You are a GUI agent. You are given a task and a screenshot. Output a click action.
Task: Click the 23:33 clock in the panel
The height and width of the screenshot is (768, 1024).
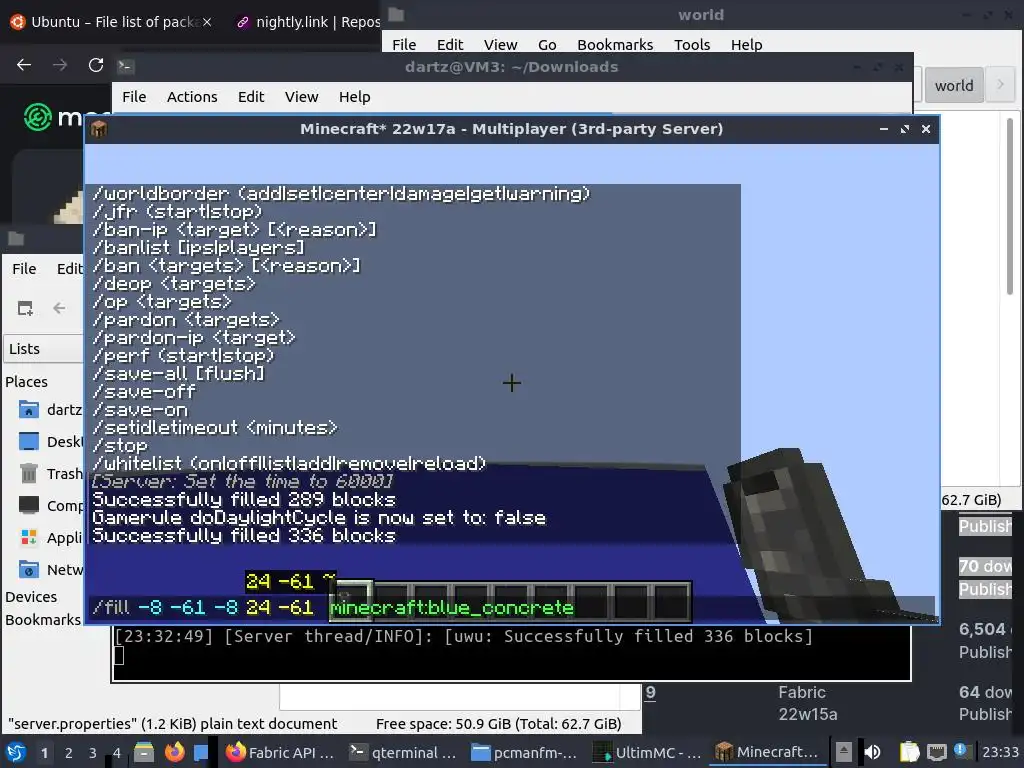tap(1000, 752)
